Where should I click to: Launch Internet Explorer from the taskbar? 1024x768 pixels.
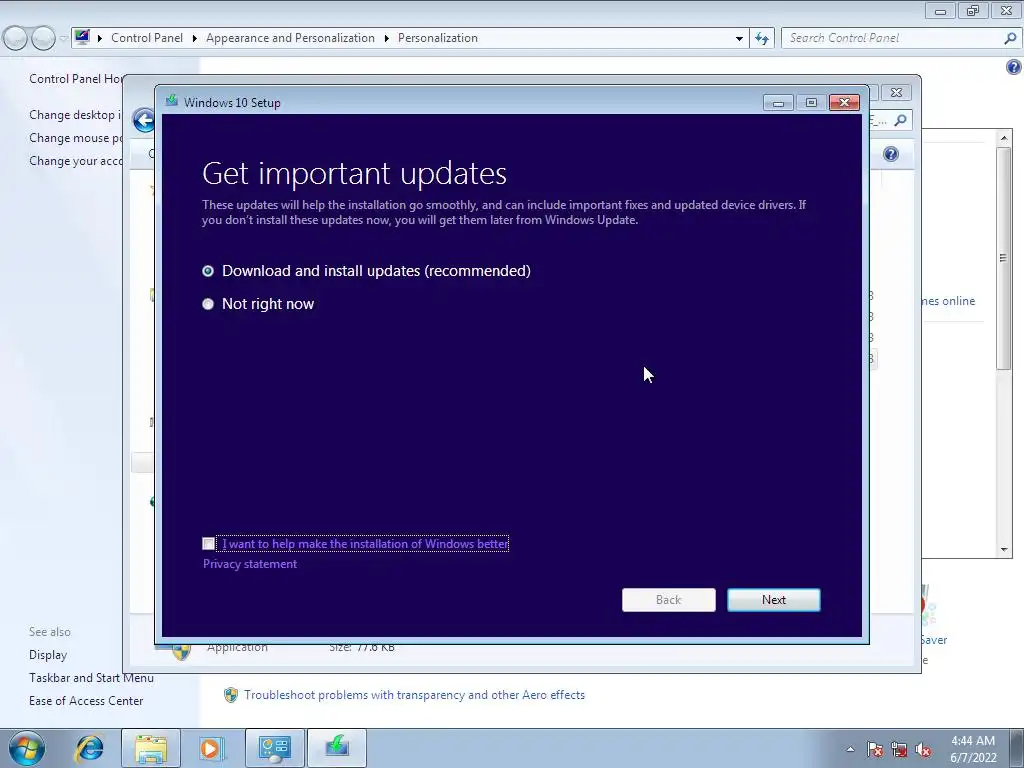[x=89, y=748]
